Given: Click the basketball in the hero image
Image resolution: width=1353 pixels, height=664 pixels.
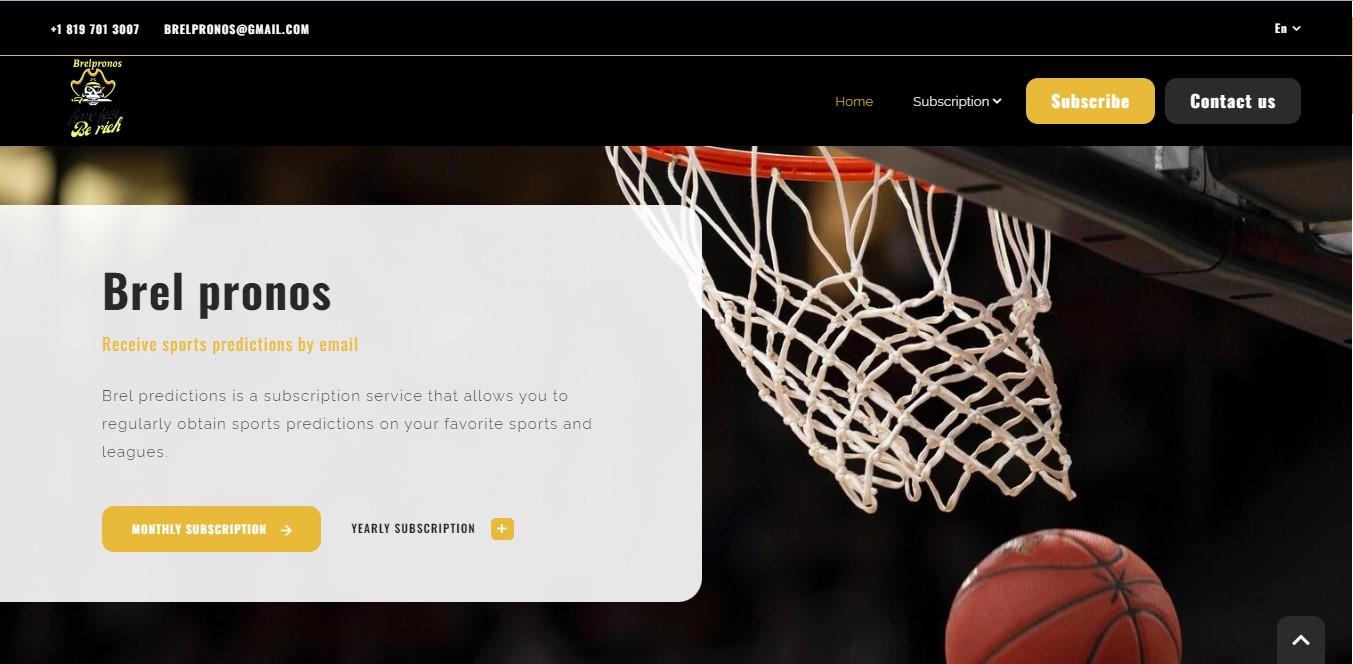Looking at the screenshot, I should [1063, 597].
